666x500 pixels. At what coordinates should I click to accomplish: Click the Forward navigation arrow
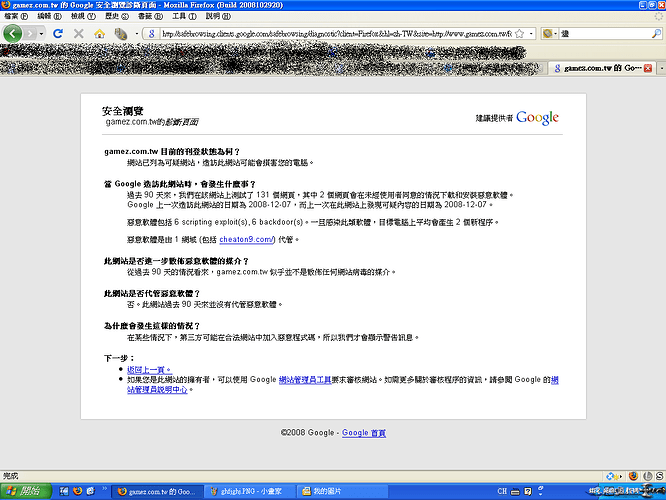30,34
